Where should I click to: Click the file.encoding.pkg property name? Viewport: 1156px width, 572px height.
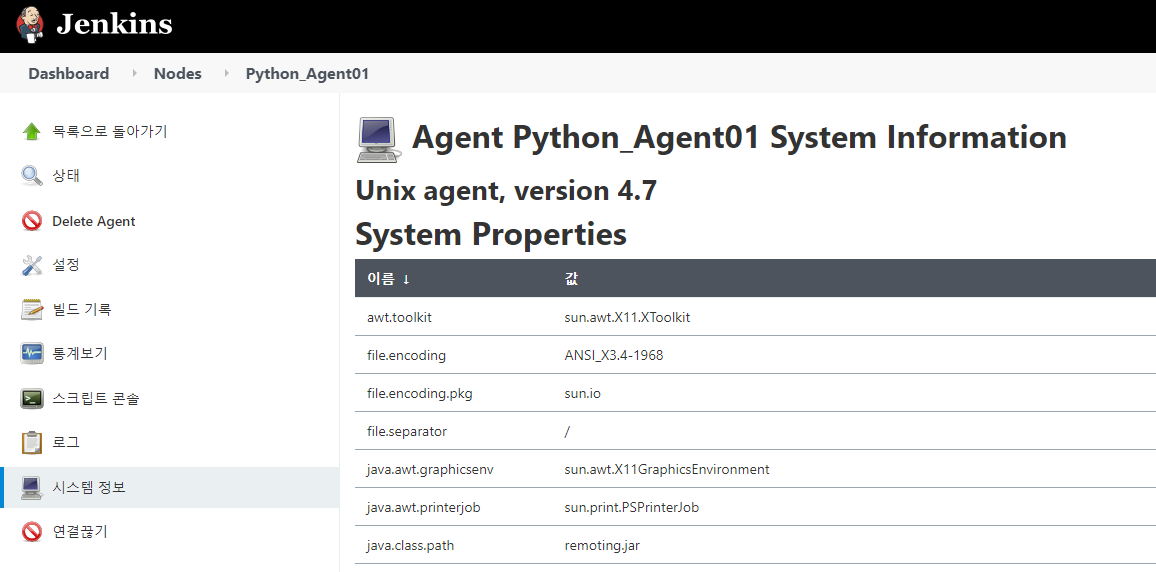point(419,394)
